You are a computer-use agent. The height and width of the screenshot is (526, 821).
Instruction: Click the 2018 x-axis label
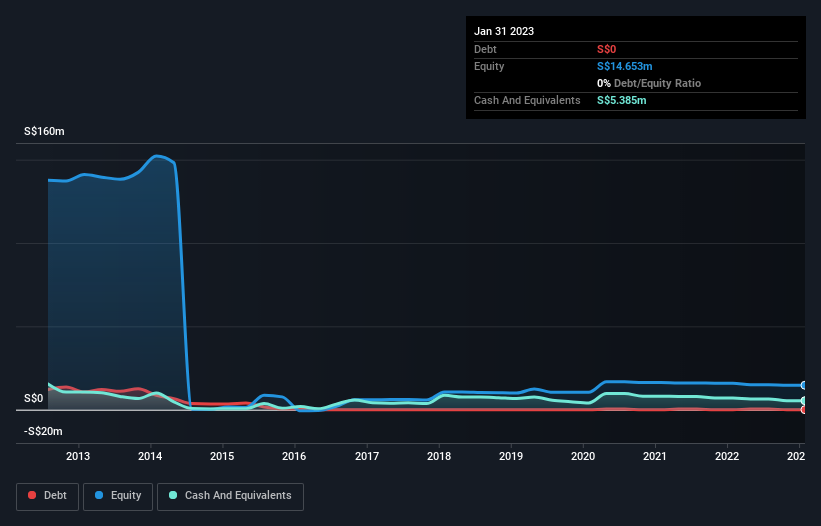pos(439,456)
